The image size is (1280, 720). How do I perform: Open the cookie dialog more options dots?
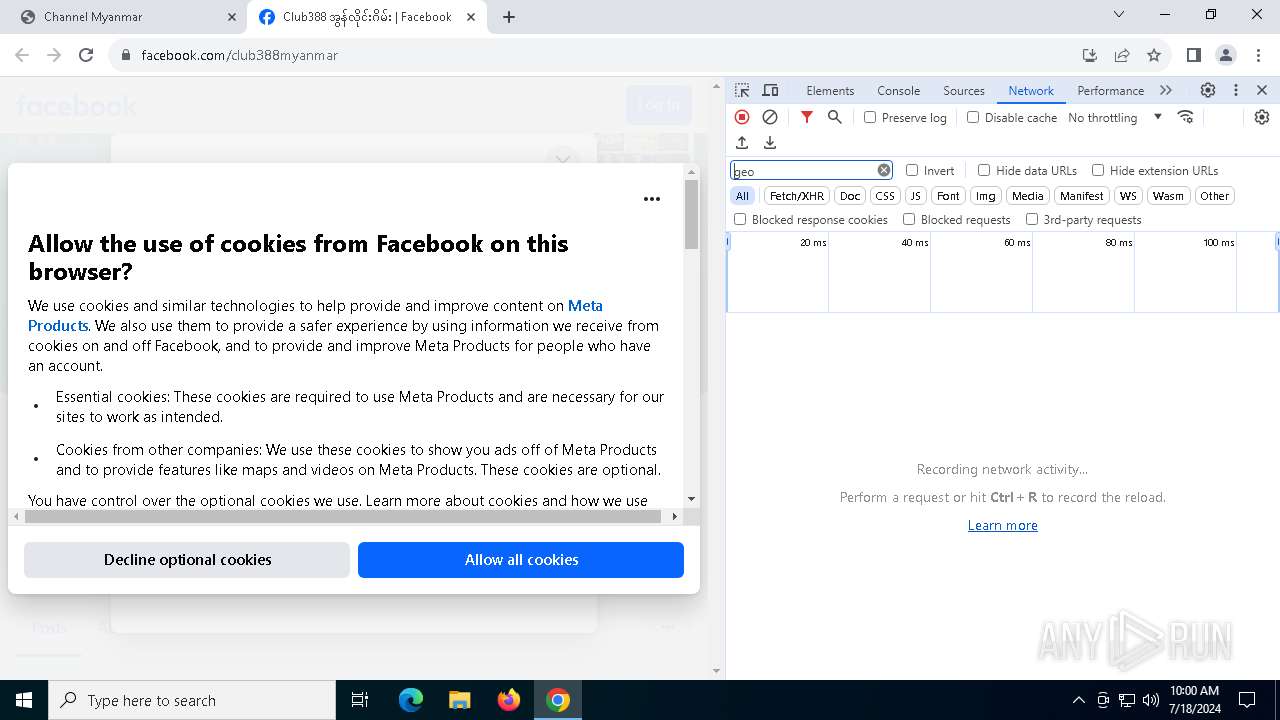pos(652,199)
